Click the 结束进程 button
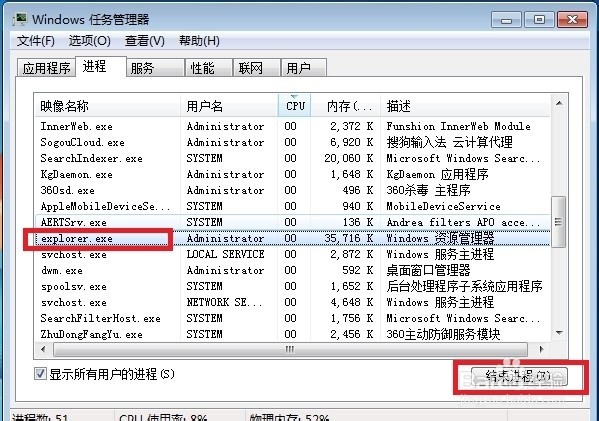Screen dimensions: 599x421 tap(519, 376)
